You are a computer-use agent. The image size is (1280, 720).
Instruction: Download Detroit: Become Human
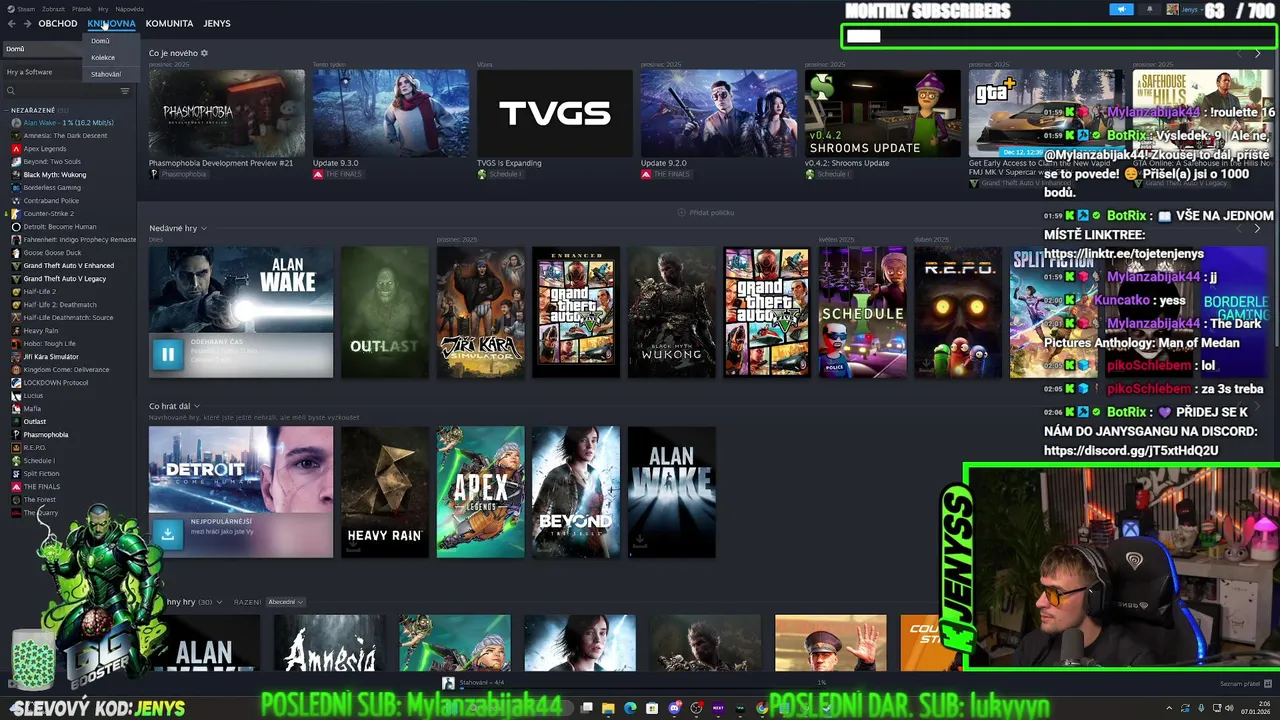168,533
